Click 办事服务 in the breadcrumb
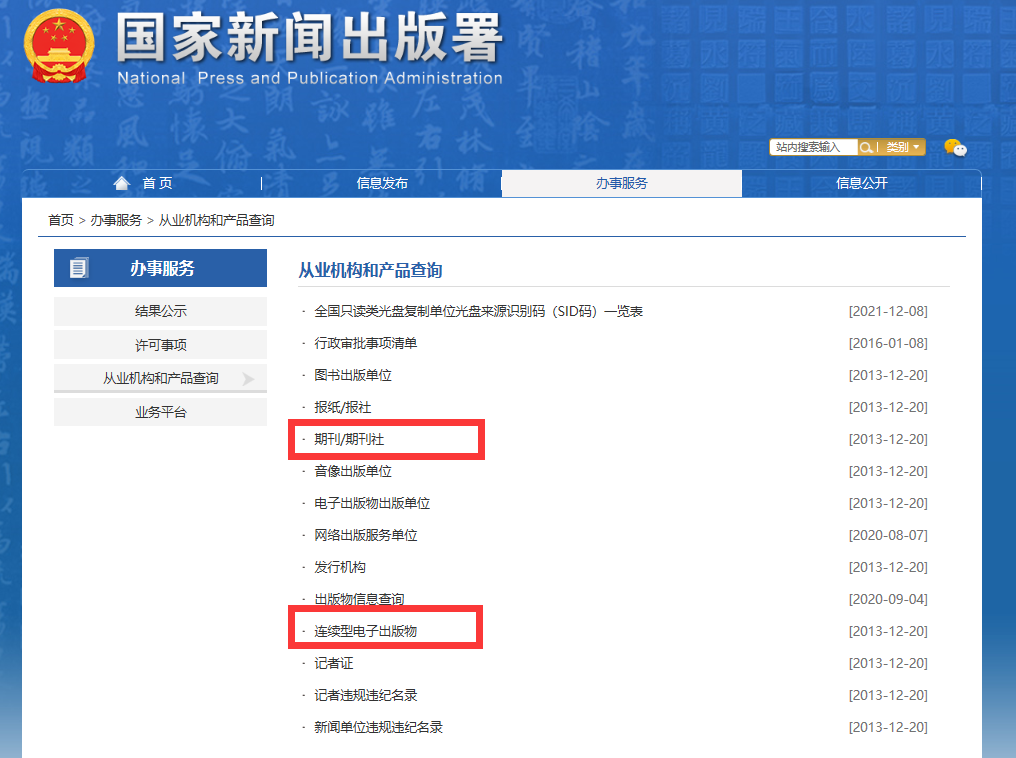Screen dimensions: 1016x758 [x=116, y=220]
